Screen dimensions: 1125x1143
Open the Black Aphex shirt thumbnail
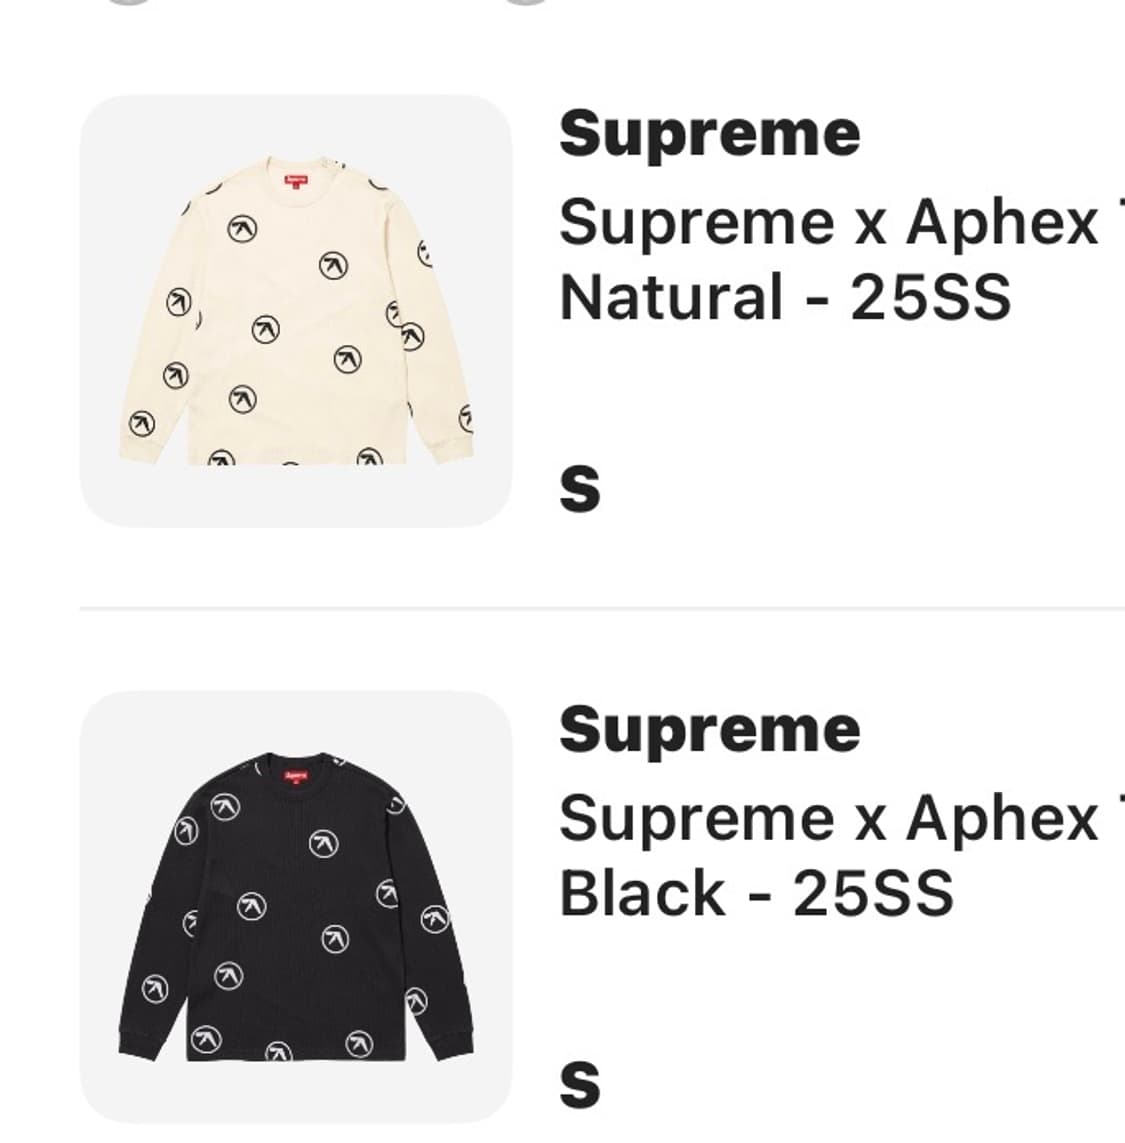click(296, 907)
